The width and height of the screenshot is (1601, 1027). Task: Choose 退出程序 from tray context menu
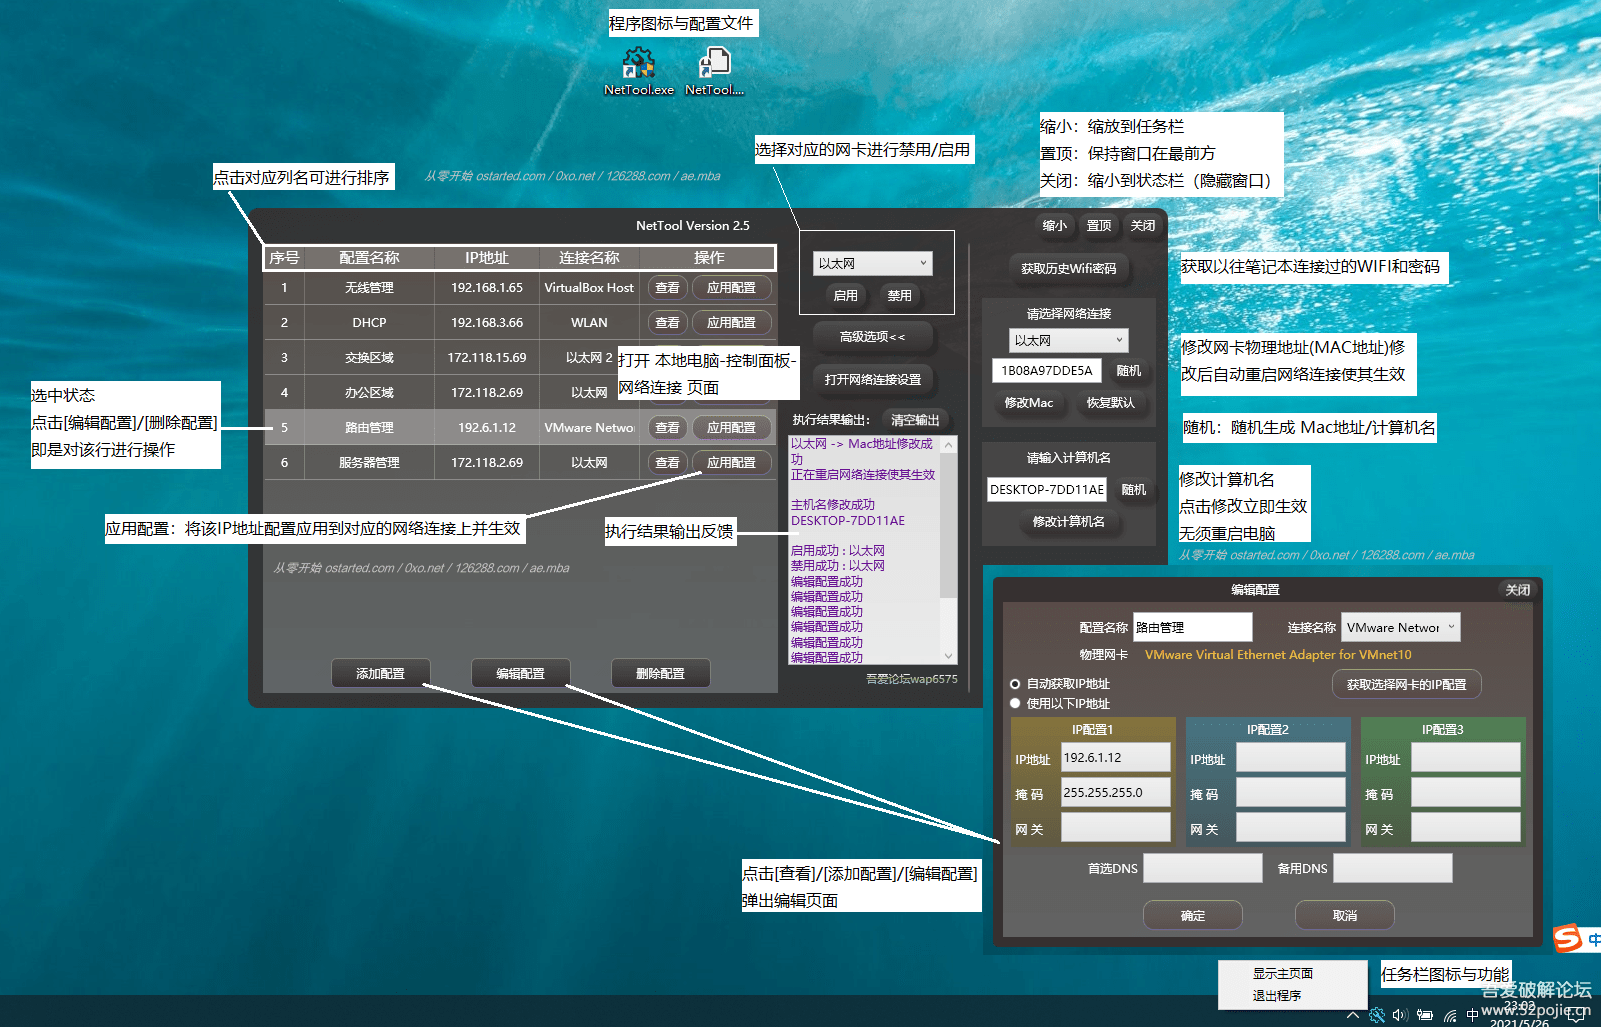coord(1277,995)
